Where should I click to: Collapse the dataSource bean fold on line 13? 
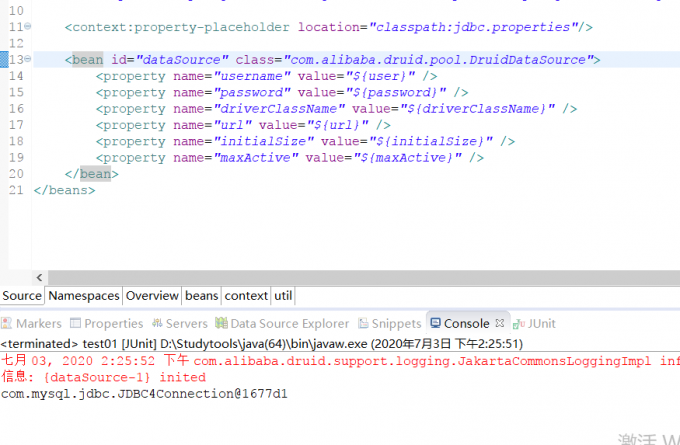point(27,59)
